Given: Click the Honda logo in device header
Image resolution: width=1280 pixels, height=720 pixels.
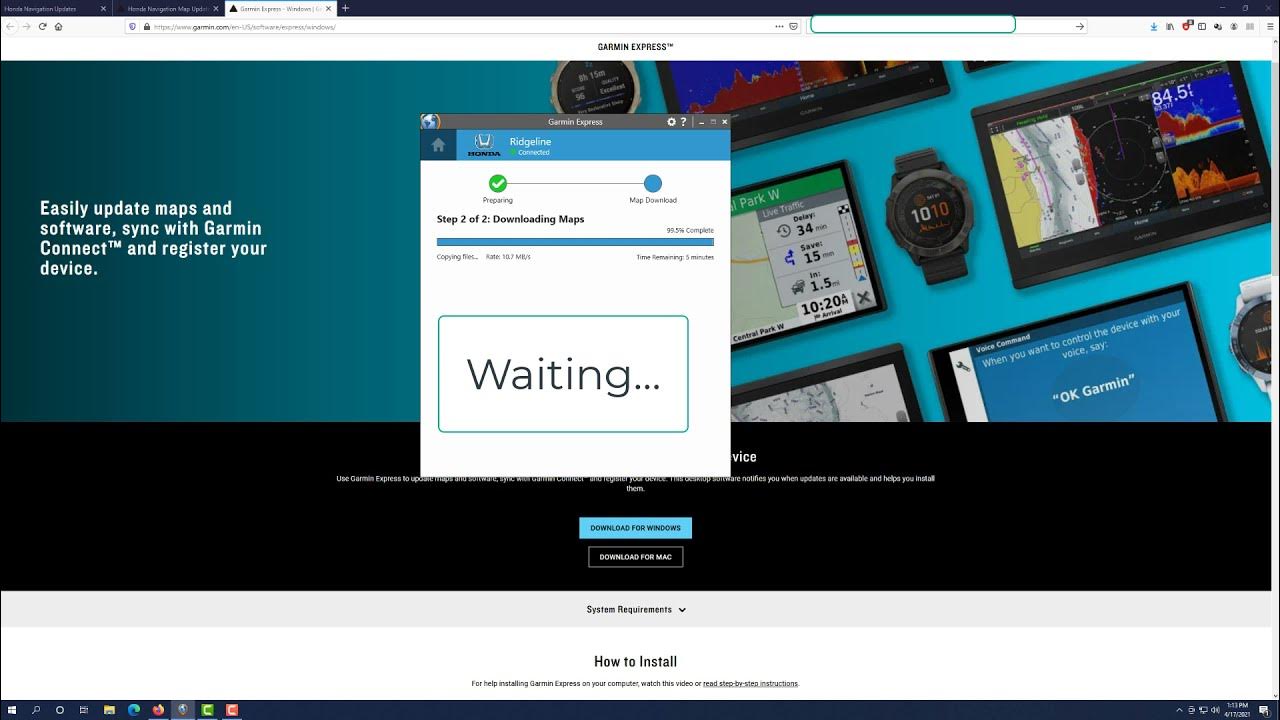Looking at the screenshot, I should 484,145.
